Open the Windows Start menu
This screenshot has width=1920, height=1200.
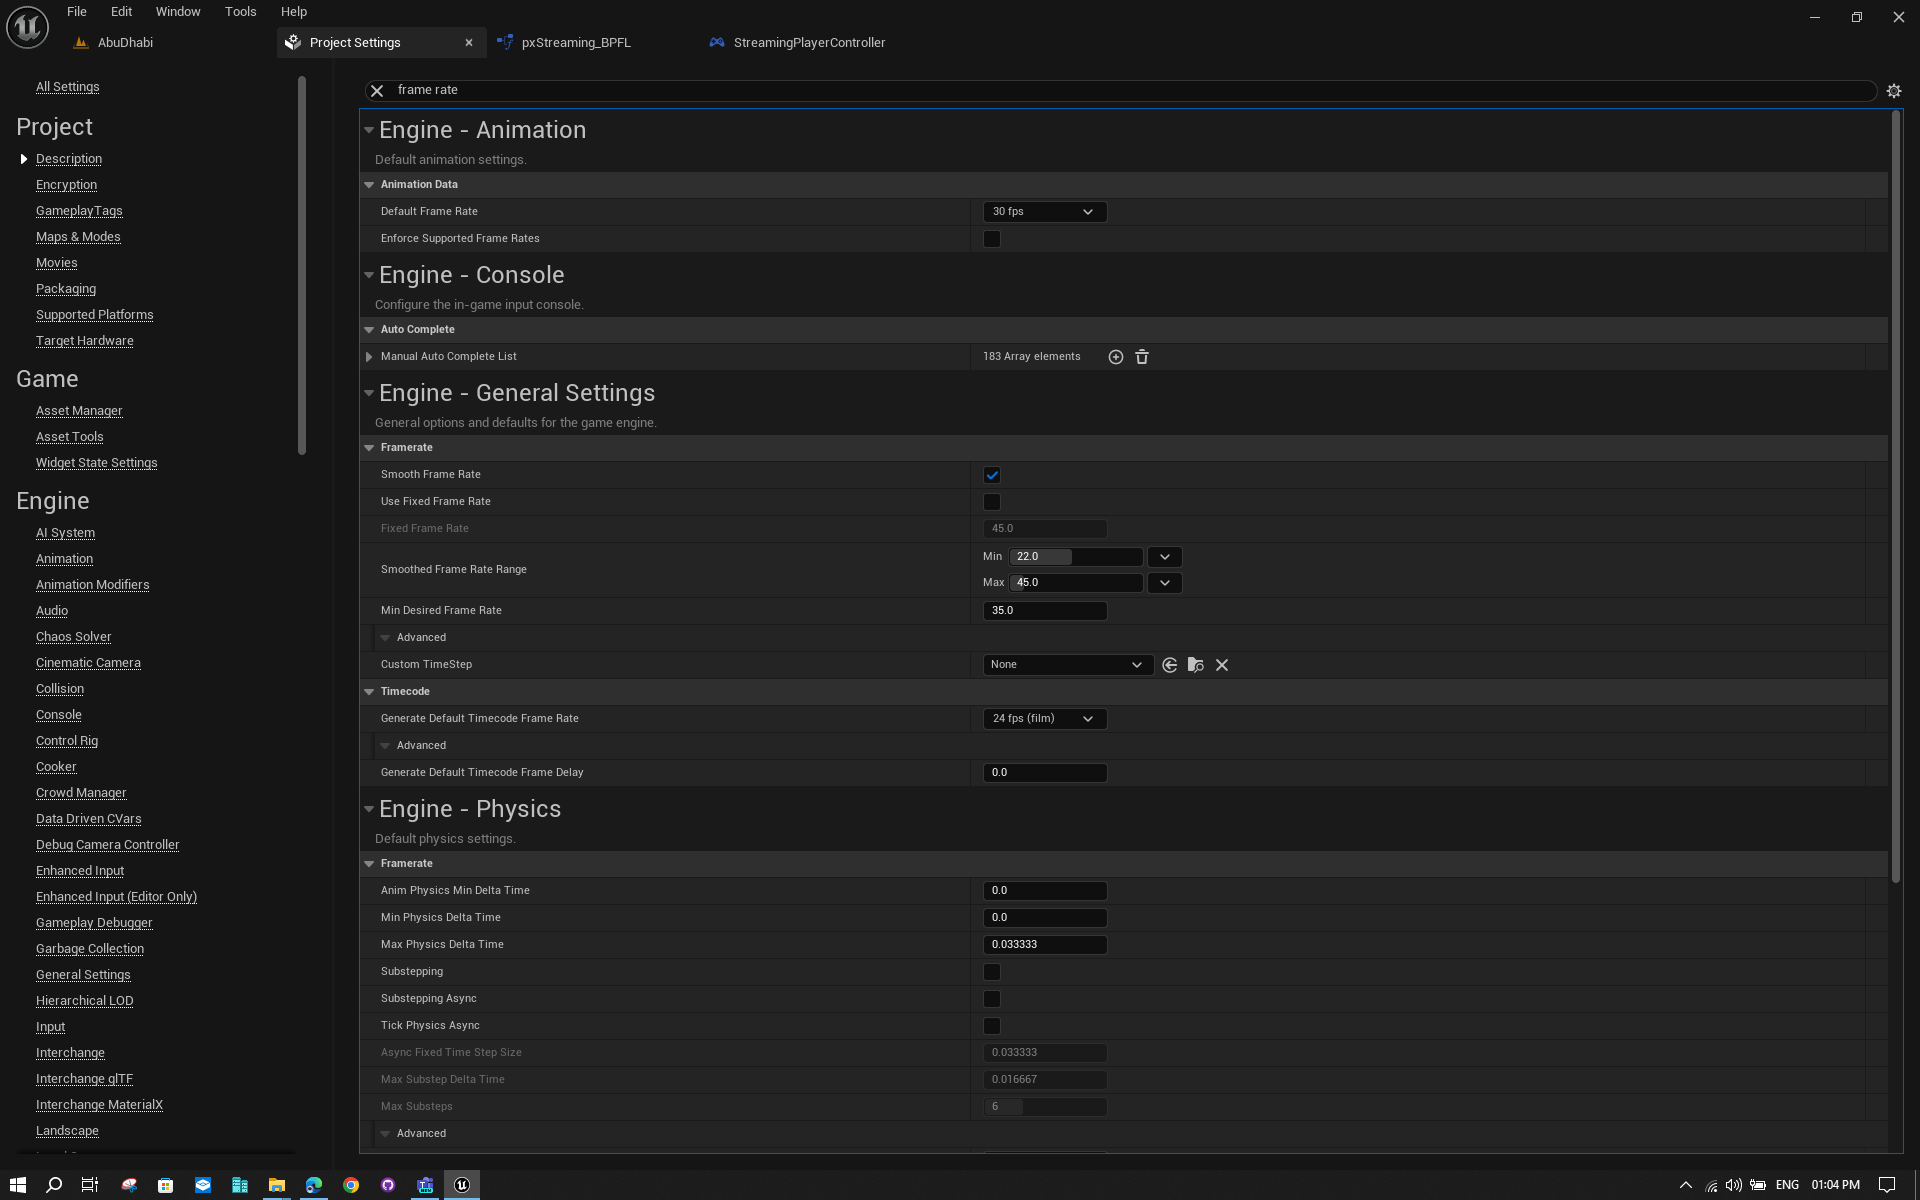18,1185
